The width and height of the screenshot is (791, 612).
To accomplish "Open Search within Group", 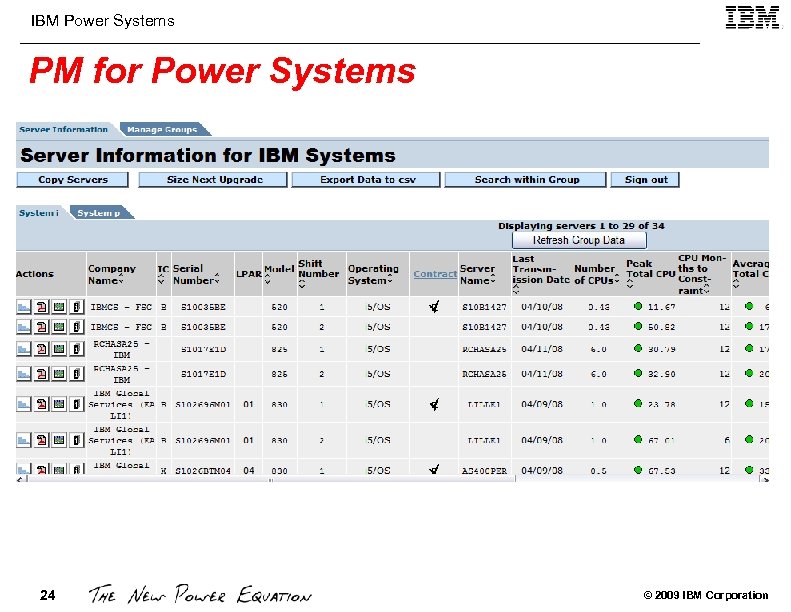I will click(x=525, y=180).
